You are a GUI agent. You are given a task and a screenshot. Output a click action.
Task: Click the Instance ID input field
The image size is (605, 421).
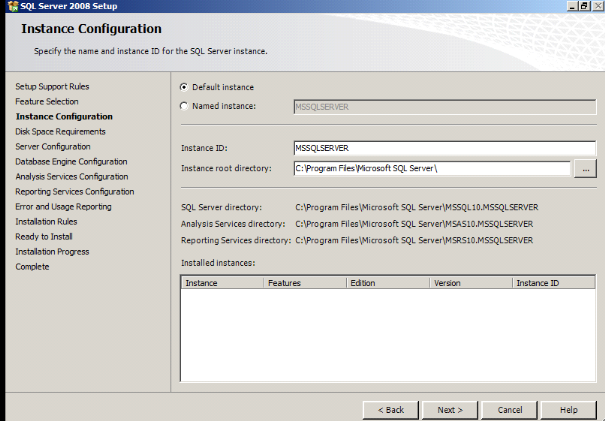(x=444, y=149)
